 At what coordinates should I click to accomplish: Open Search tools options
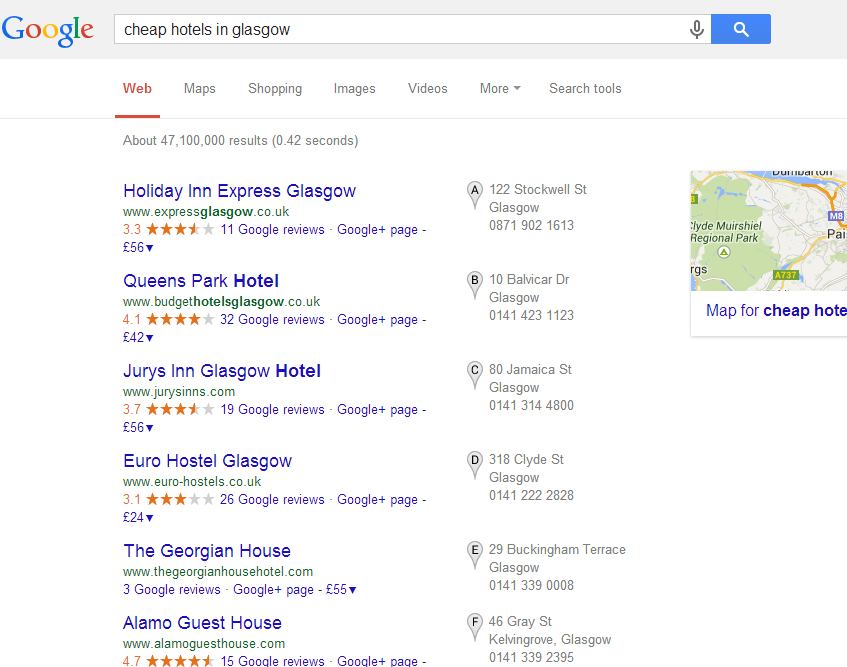585,89
